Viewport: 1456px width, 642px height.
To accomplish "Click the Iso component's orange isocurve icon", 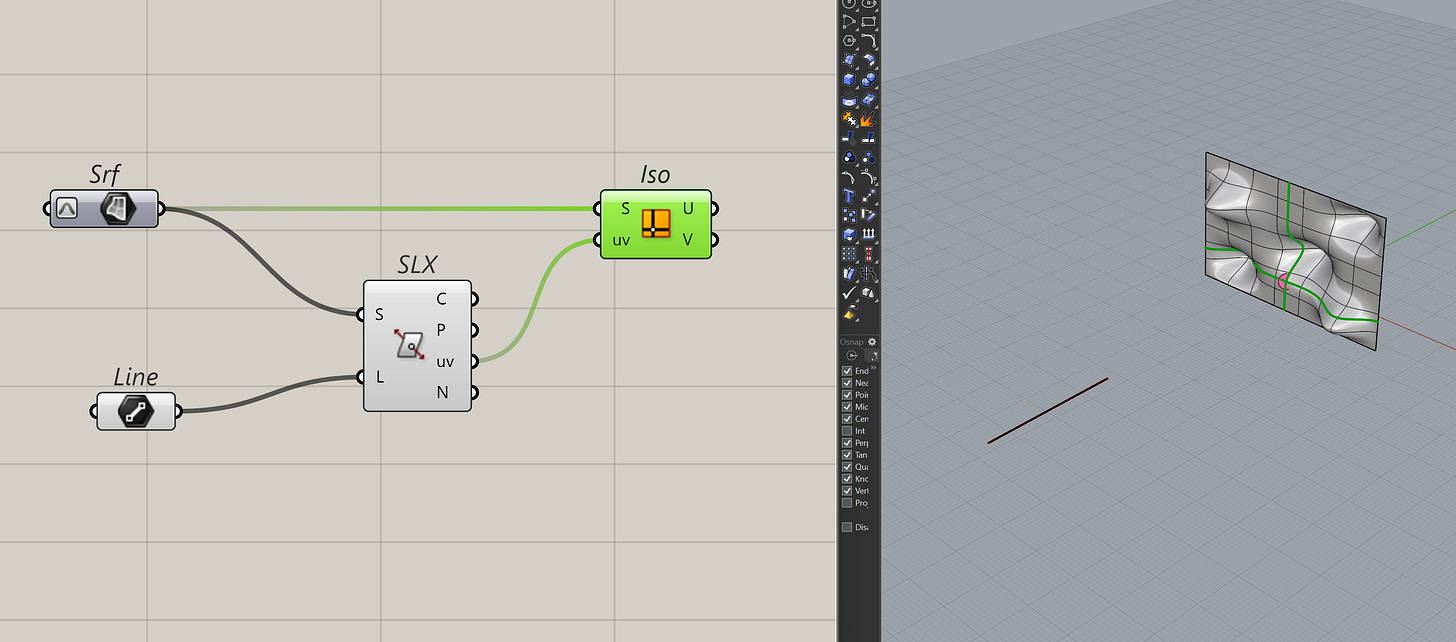I will (655, 223).
